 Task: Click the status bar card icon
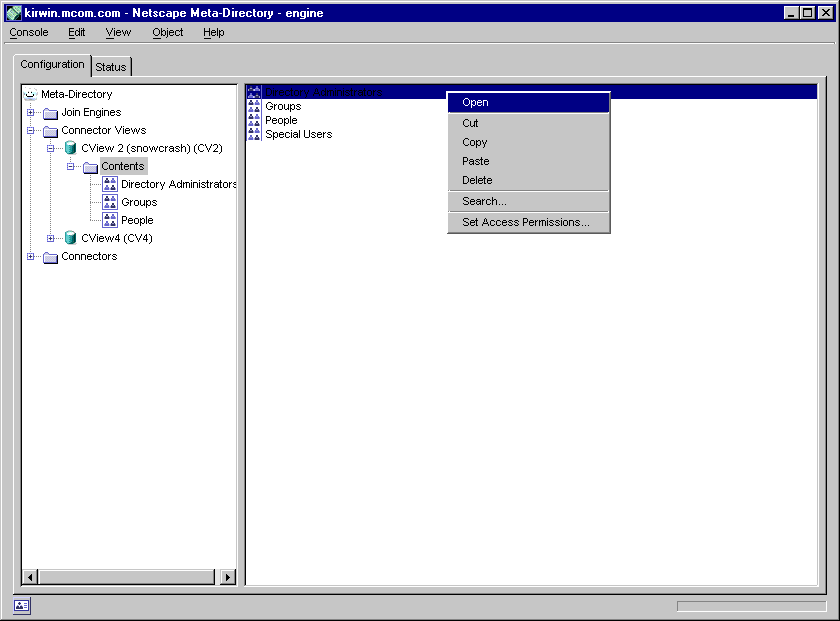(22, 605)
